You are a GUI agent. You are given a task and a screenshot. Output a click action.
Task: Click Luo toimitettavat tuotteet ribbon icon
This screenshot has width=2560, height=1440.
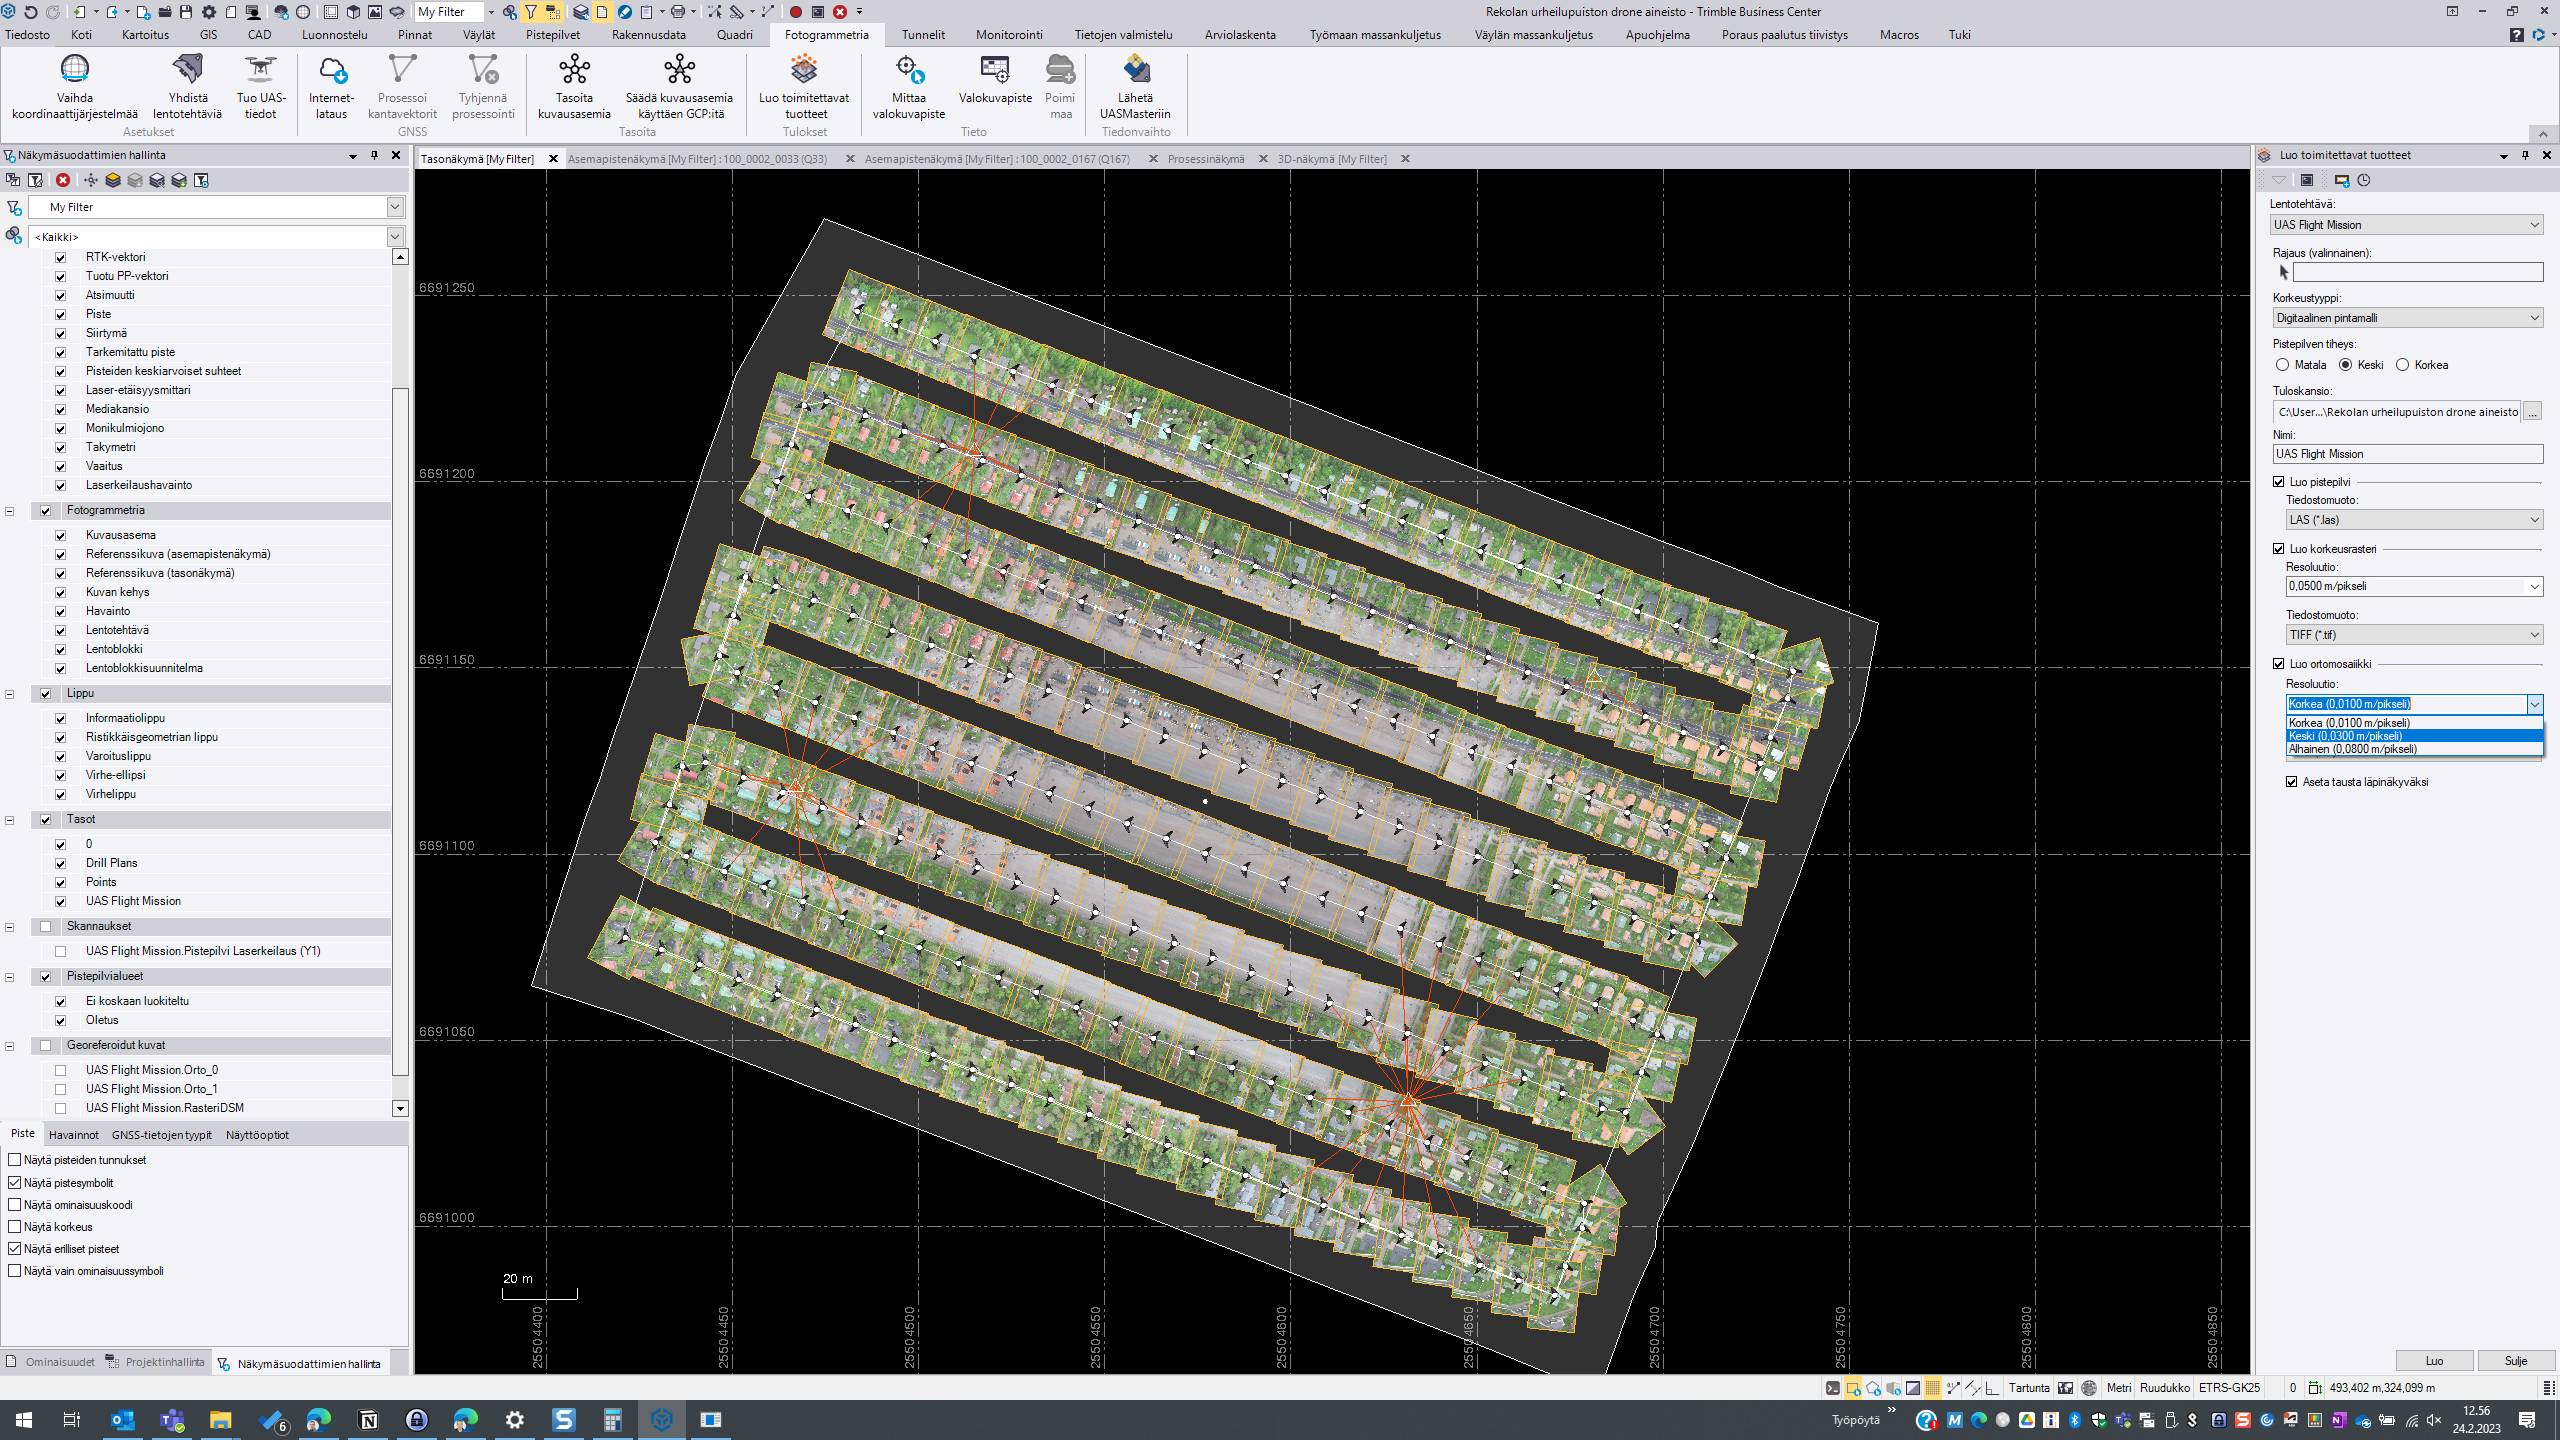click(x=804, y=69)
